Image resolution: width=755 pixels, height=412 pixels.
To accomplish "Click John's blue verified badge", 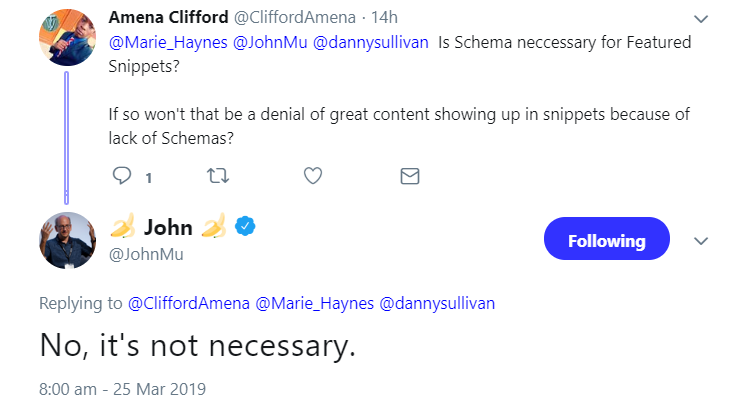I will pos(245,227).
